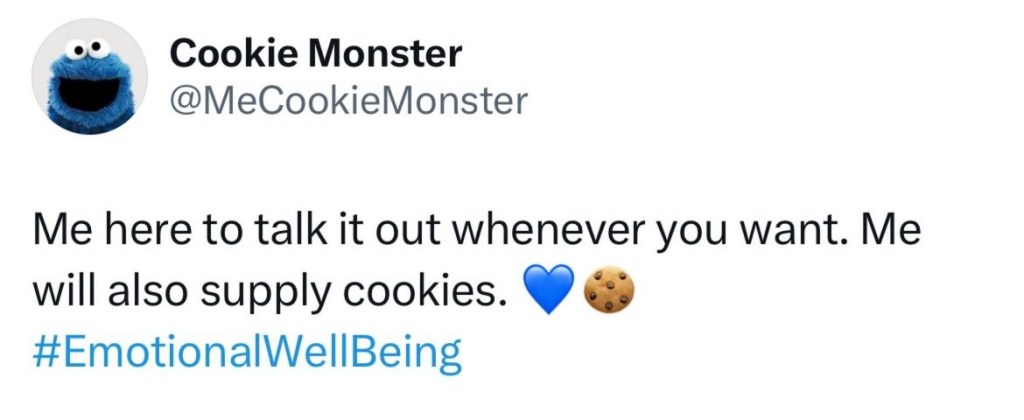The width and height of the screenshot is (1024, 420).
Task: Click the blue heart emoji
Action: click(x=549, y=290)
